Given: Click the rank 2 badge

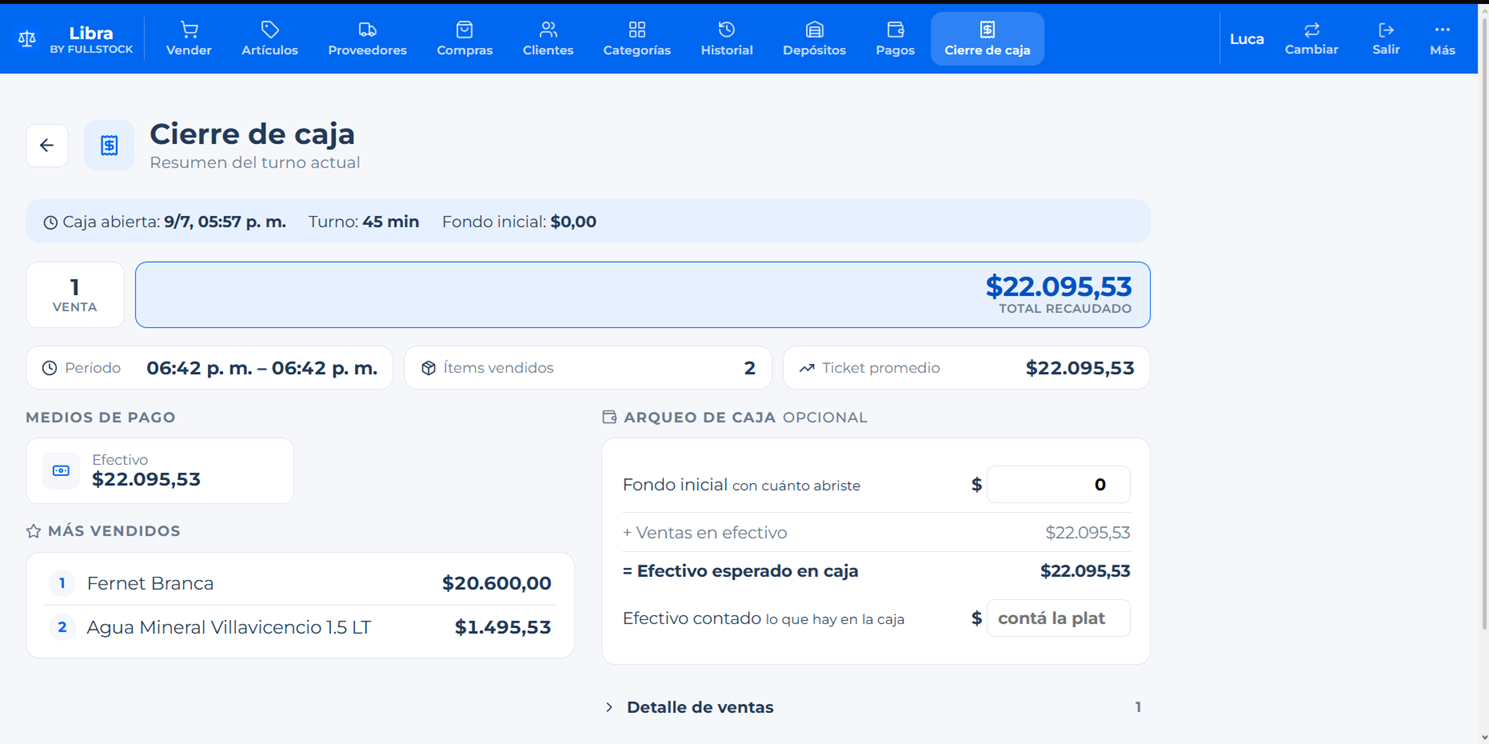Looking at the screenshot, I should point(62,627).
